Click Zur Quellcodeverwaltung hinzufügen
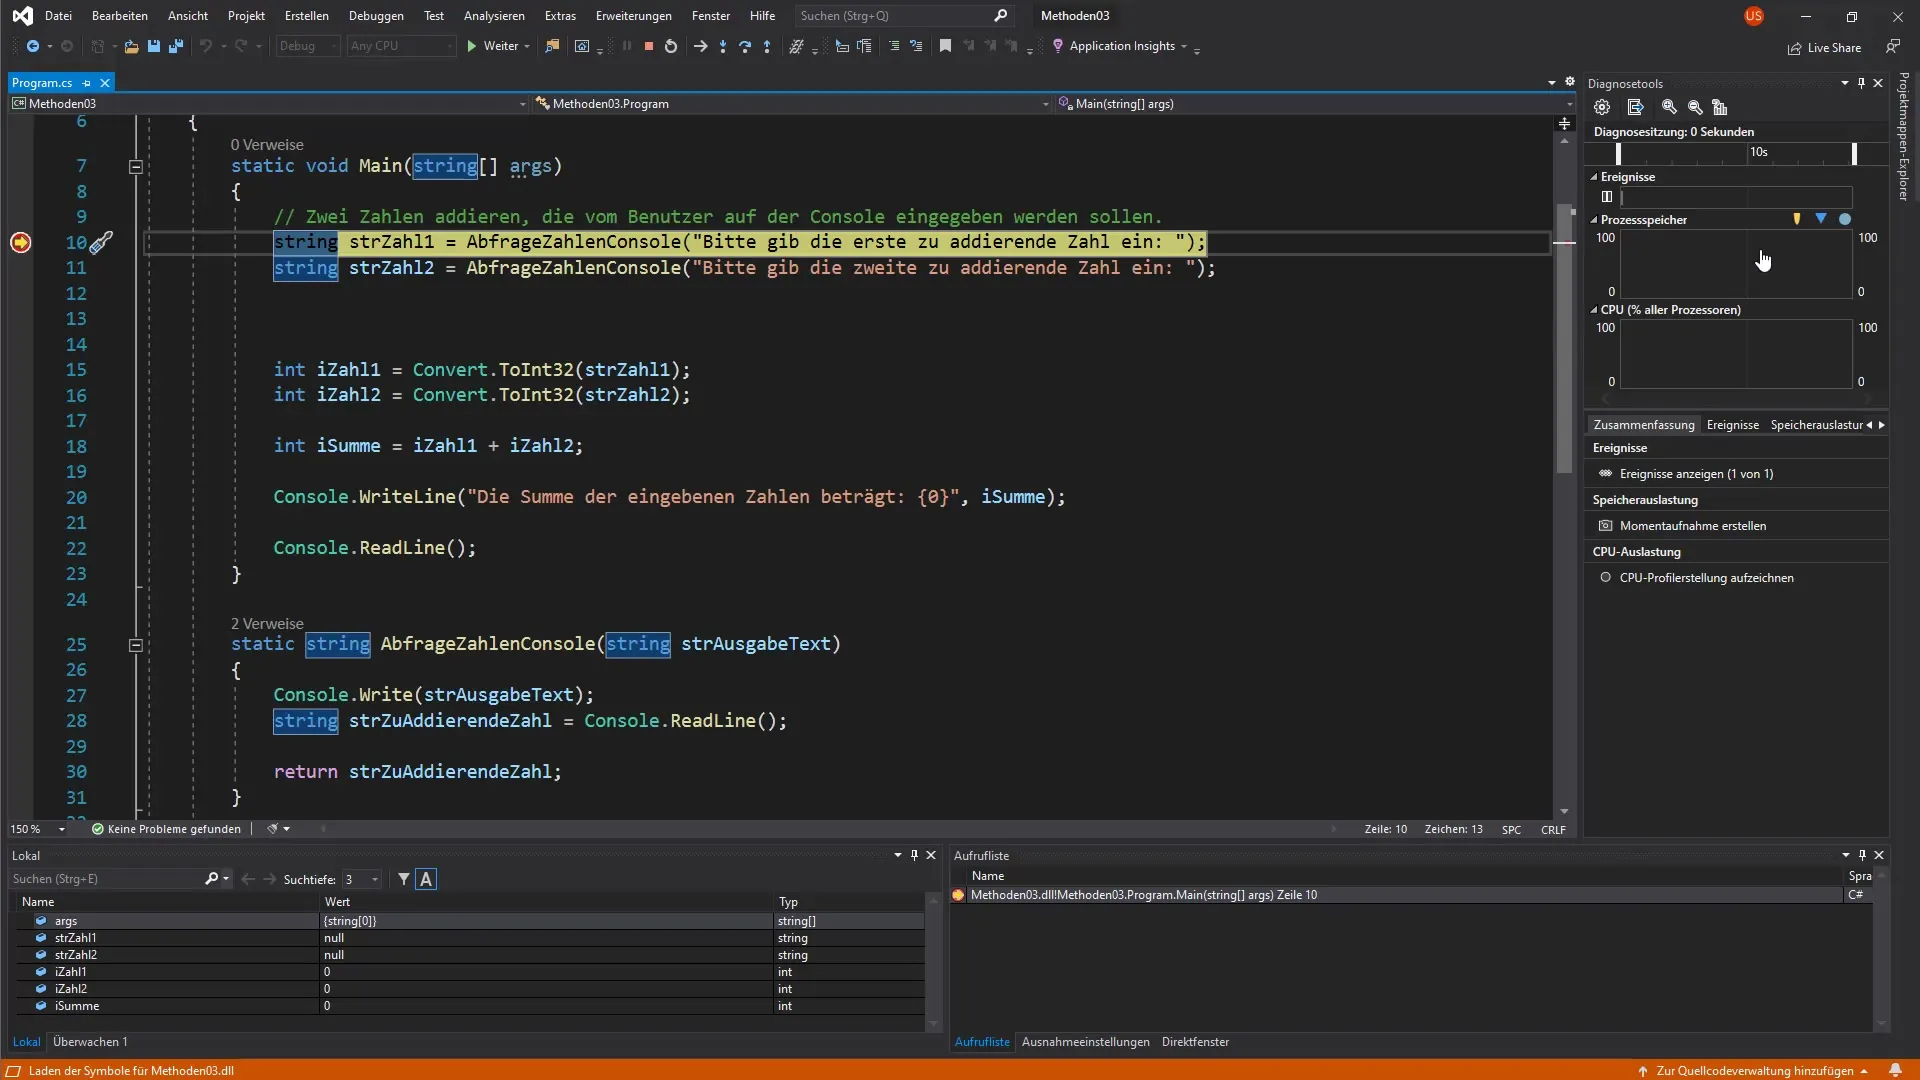 1754,1070
